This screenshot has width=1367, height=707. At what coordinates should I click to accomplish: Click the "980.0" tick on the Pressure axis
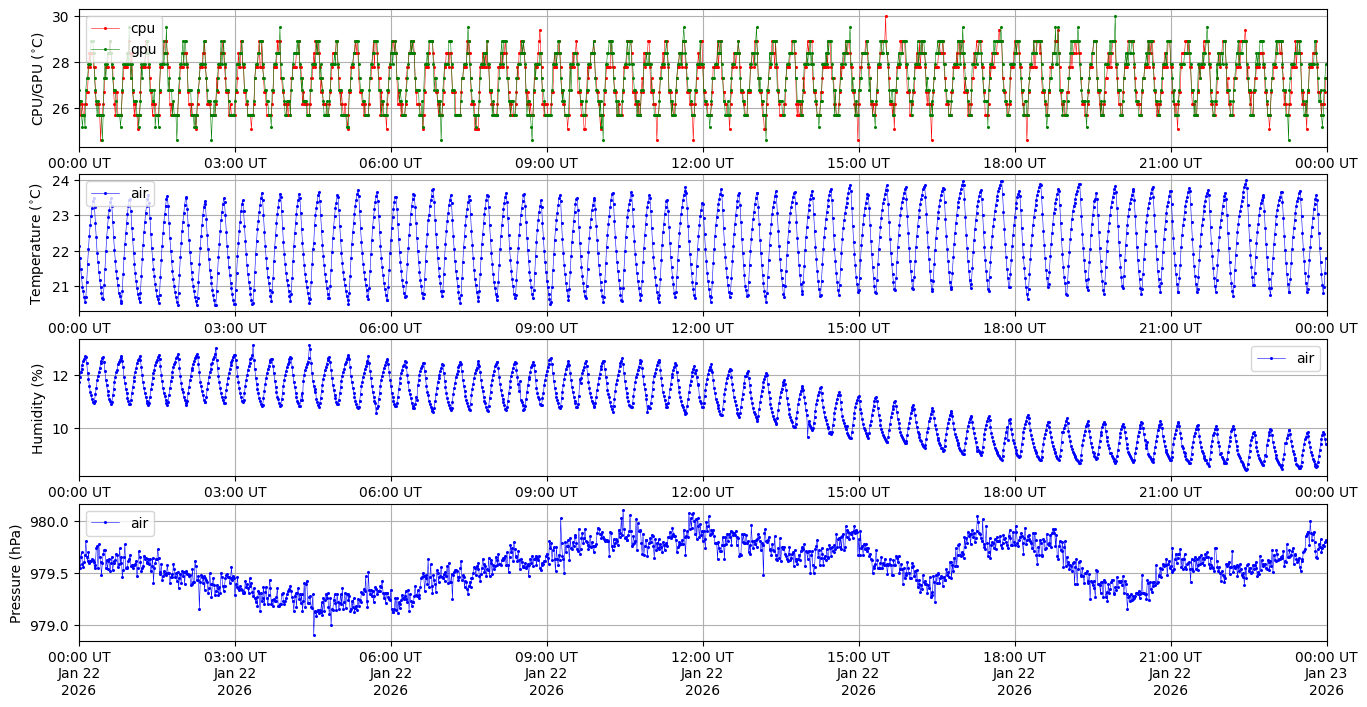click(52, 522)
